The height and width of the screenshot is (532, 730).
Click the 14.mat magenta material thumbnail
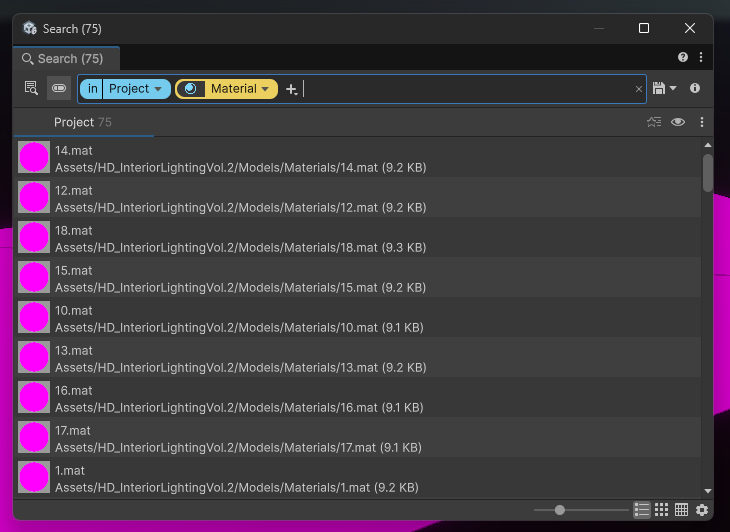(x=34, y=157)
